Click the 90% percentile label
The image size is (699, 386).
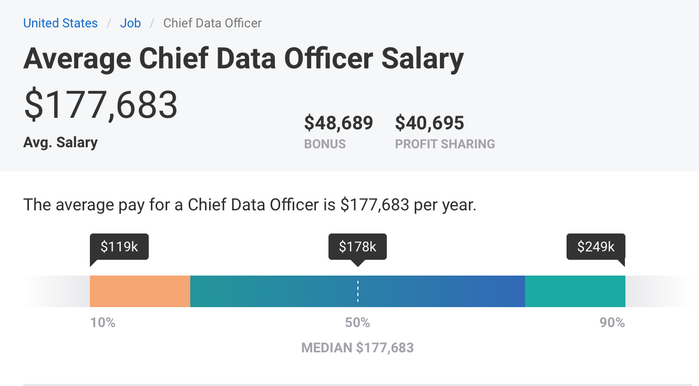coord(612,323)
